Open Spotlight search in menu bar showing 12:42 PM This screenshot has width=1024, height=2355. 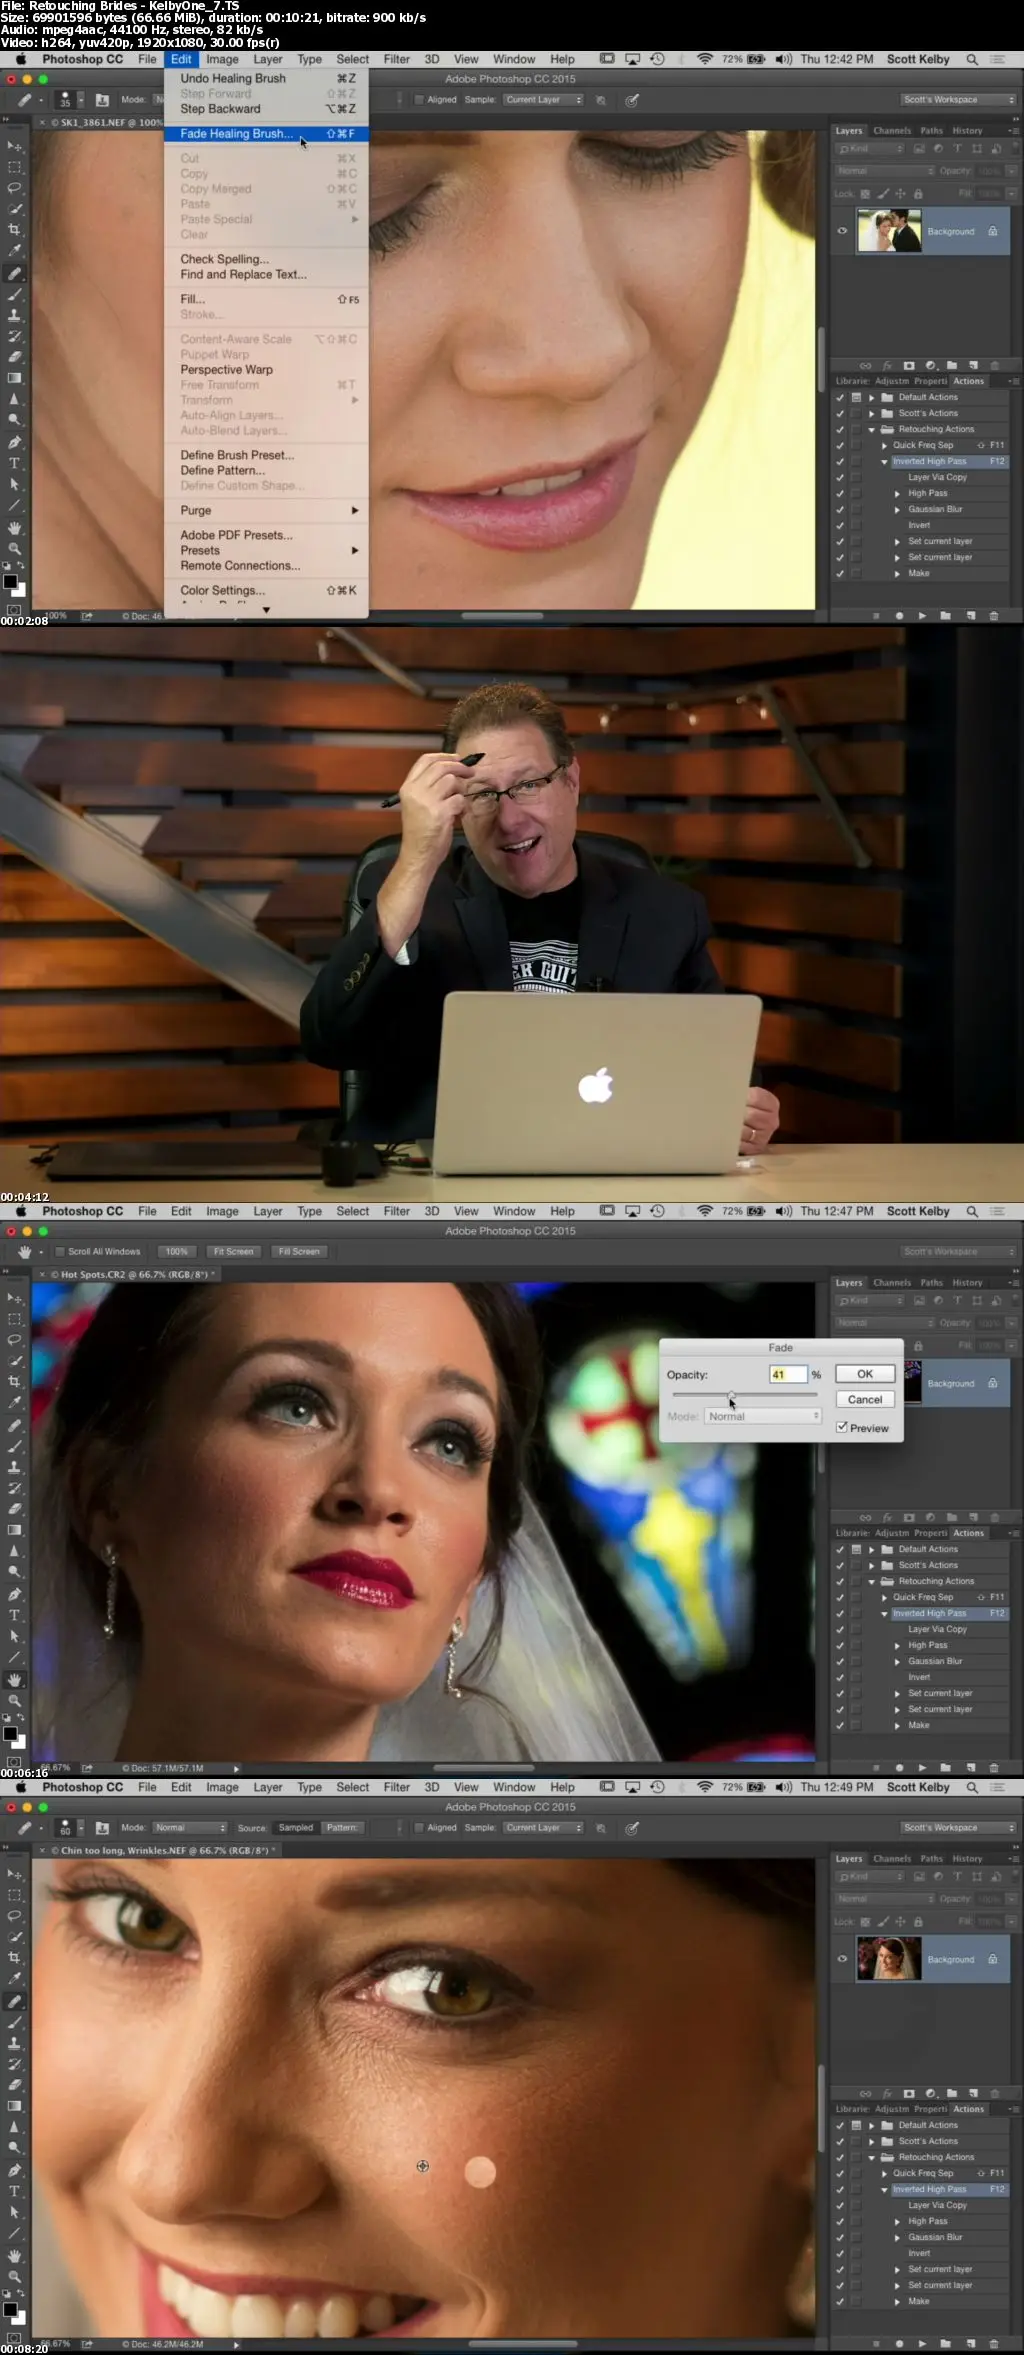972,59
